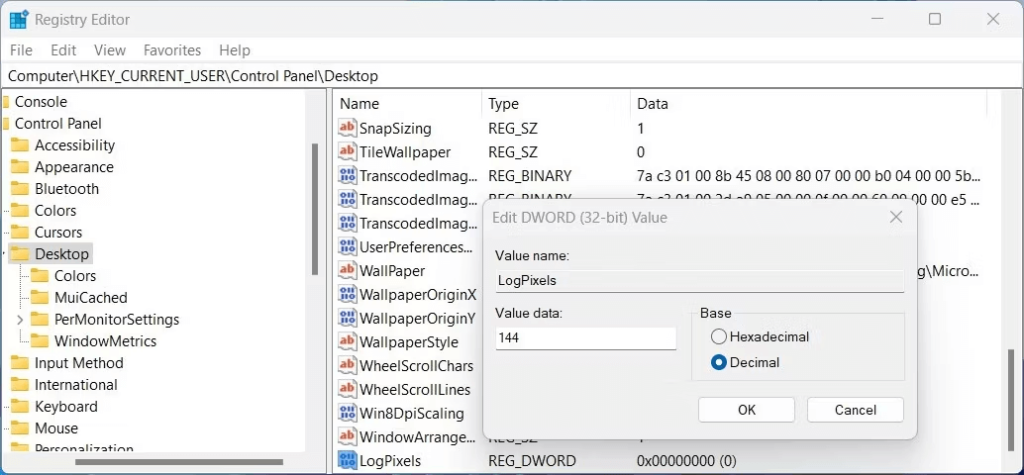Open the Edit menu
Viewport: 1024px width, 475px height.
(x=63, y=50)
